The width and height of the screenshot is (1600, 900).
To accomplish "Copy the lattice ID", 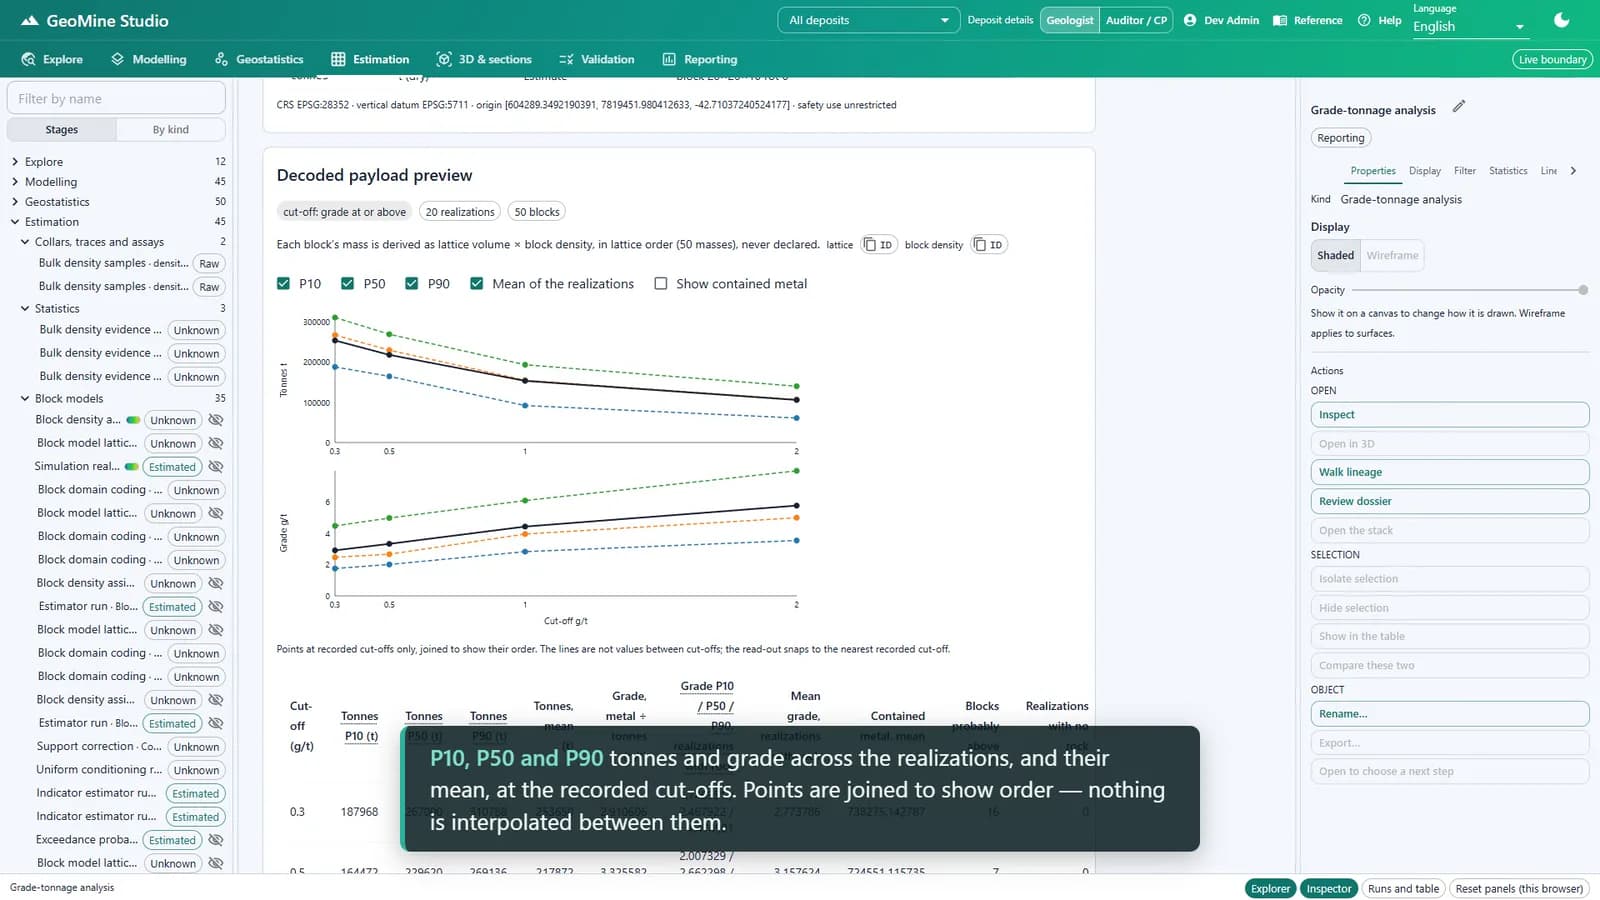I will click(x=878, y=245).
